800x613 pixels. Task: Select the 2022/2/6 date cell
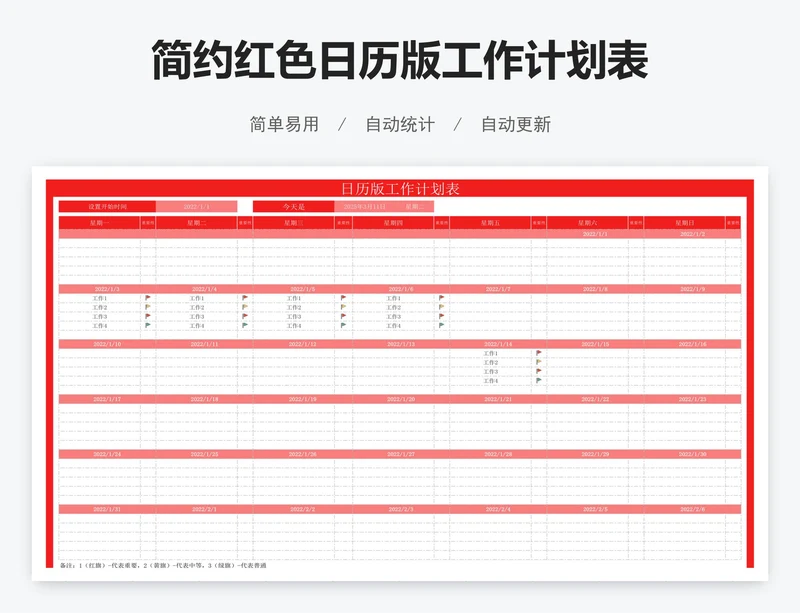coord(692,509)
